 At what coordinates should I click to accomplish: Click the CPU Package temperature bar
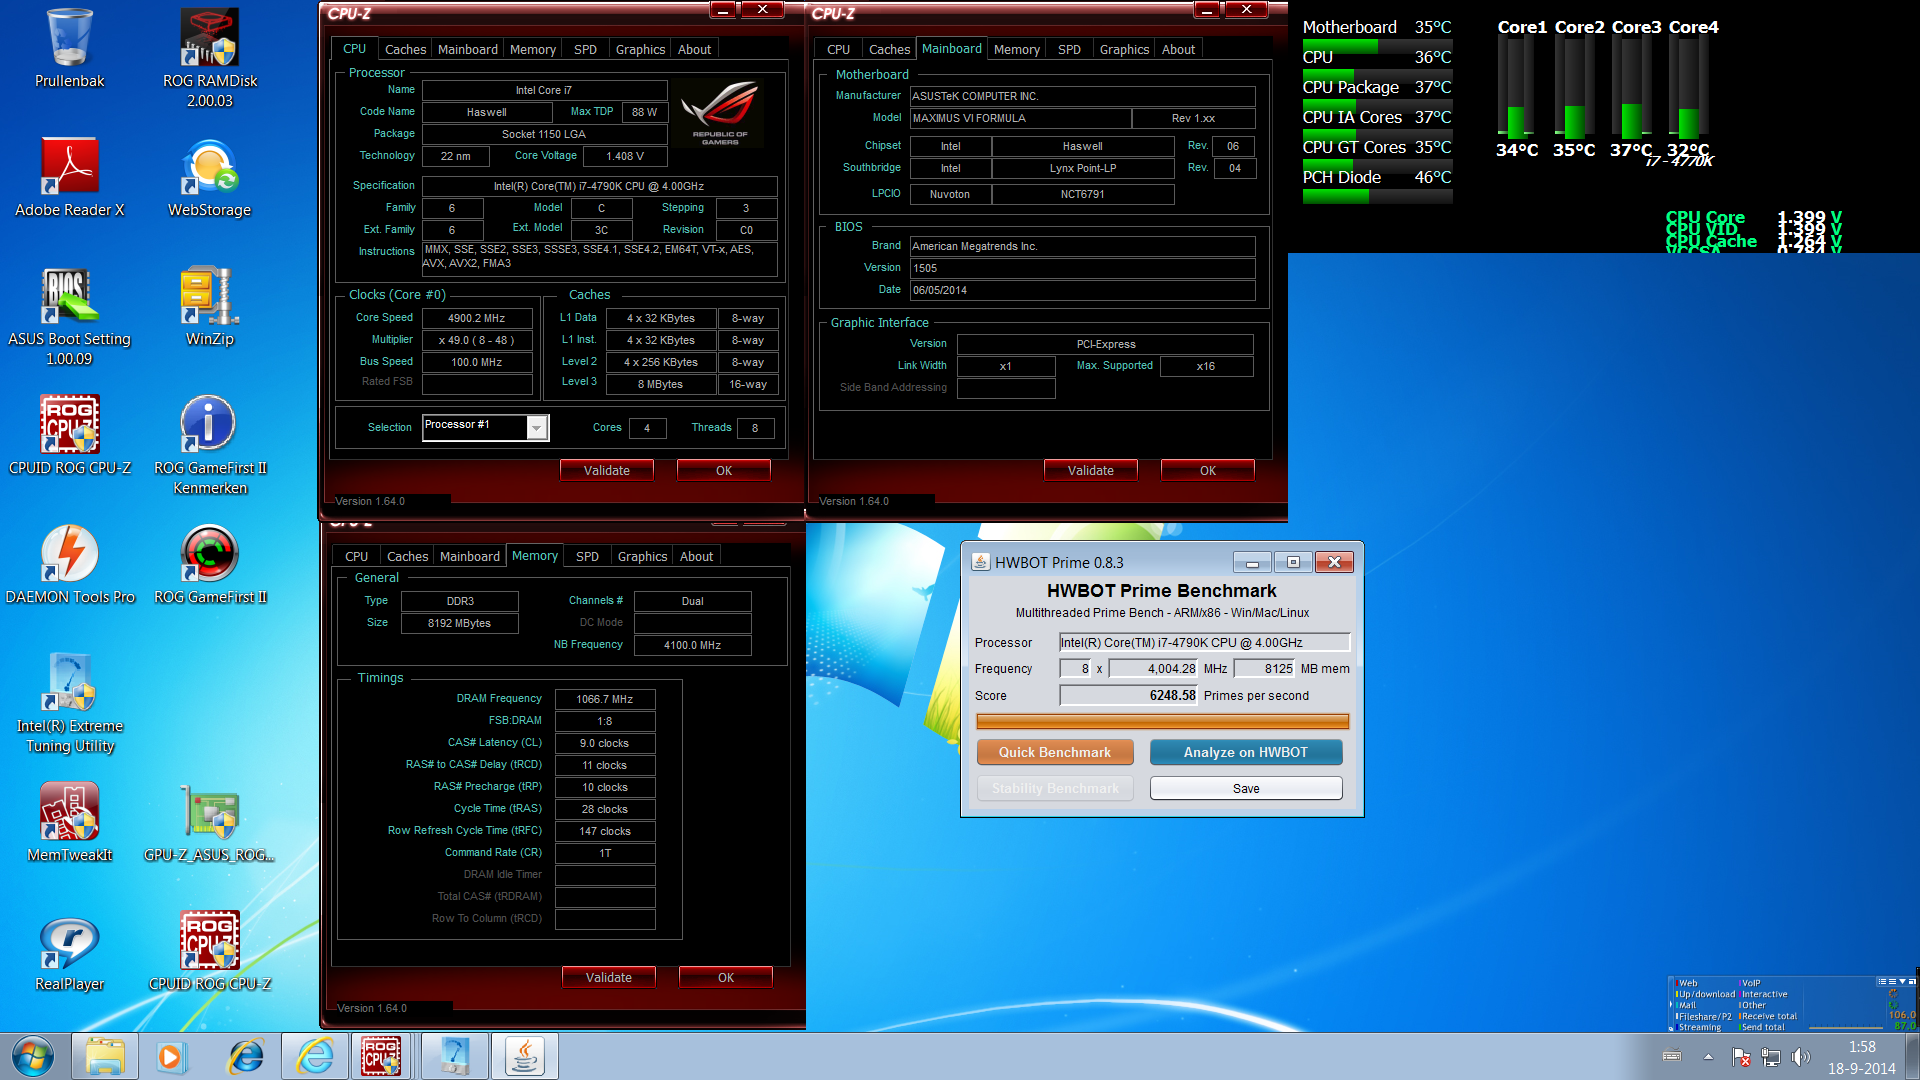(x=1377, y=105)
